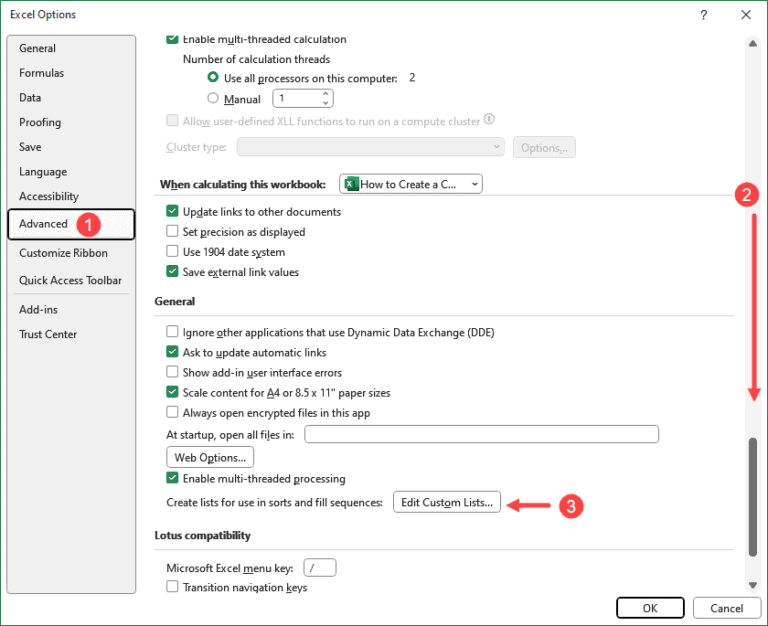
Task: Open the Formulas options category
Action: click(x=41, y=73)
